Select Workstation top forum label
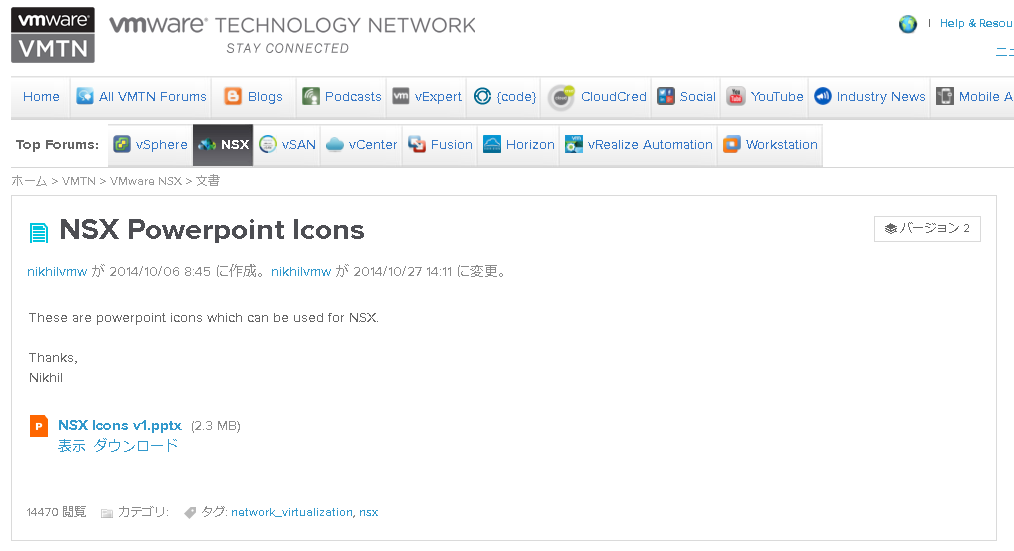The image size is (1014, 551). click(x=781, y=144)
